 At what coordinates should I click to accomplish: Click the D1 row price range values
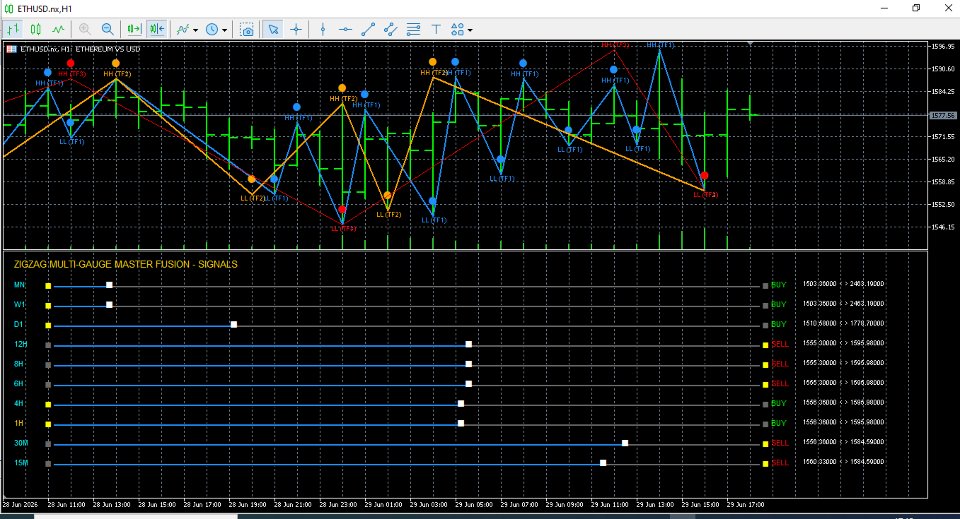pos(843,323)
